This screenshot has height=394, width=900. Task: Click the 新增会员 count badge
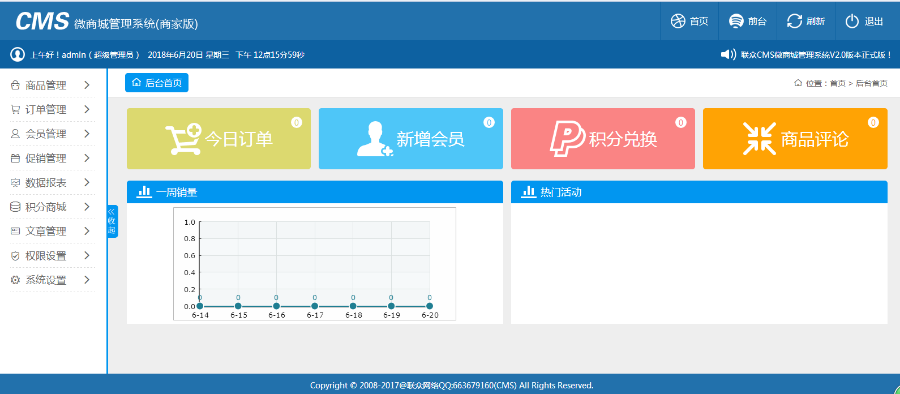coord(488,122)
